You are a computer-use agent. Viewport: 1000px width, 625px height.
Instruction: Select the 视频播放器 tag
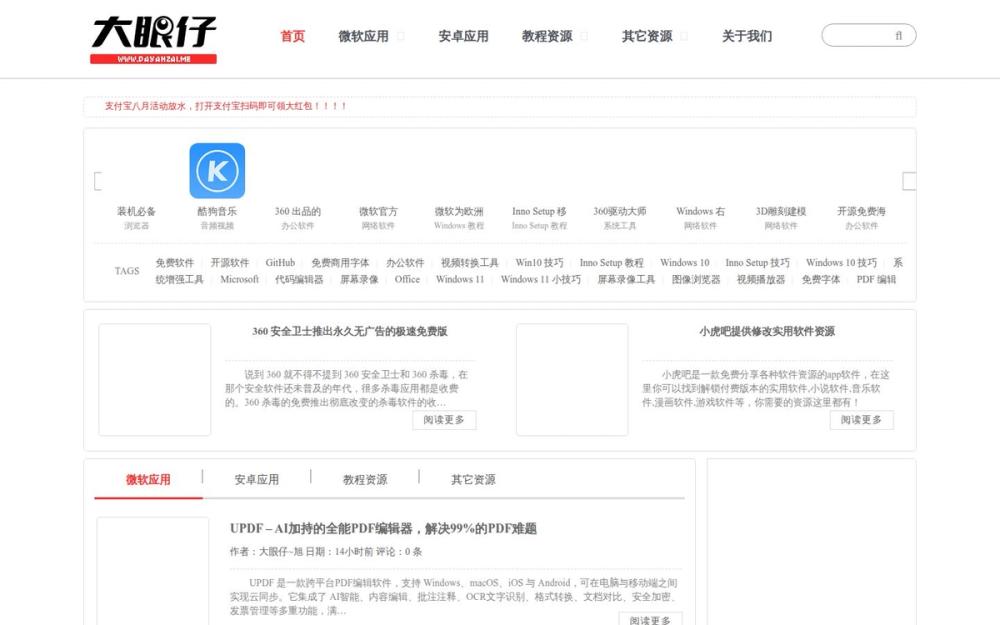click(x=761, y=279)
